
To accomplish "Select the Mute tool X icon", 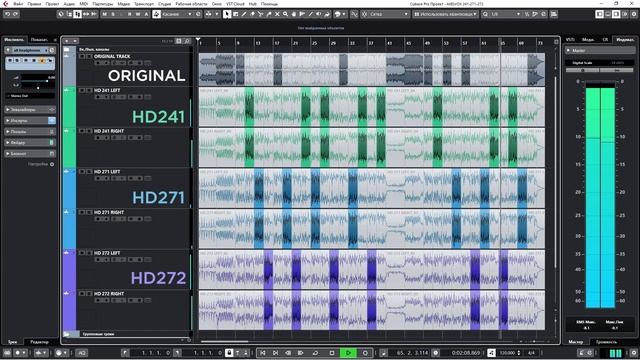I will click(277, 14).
